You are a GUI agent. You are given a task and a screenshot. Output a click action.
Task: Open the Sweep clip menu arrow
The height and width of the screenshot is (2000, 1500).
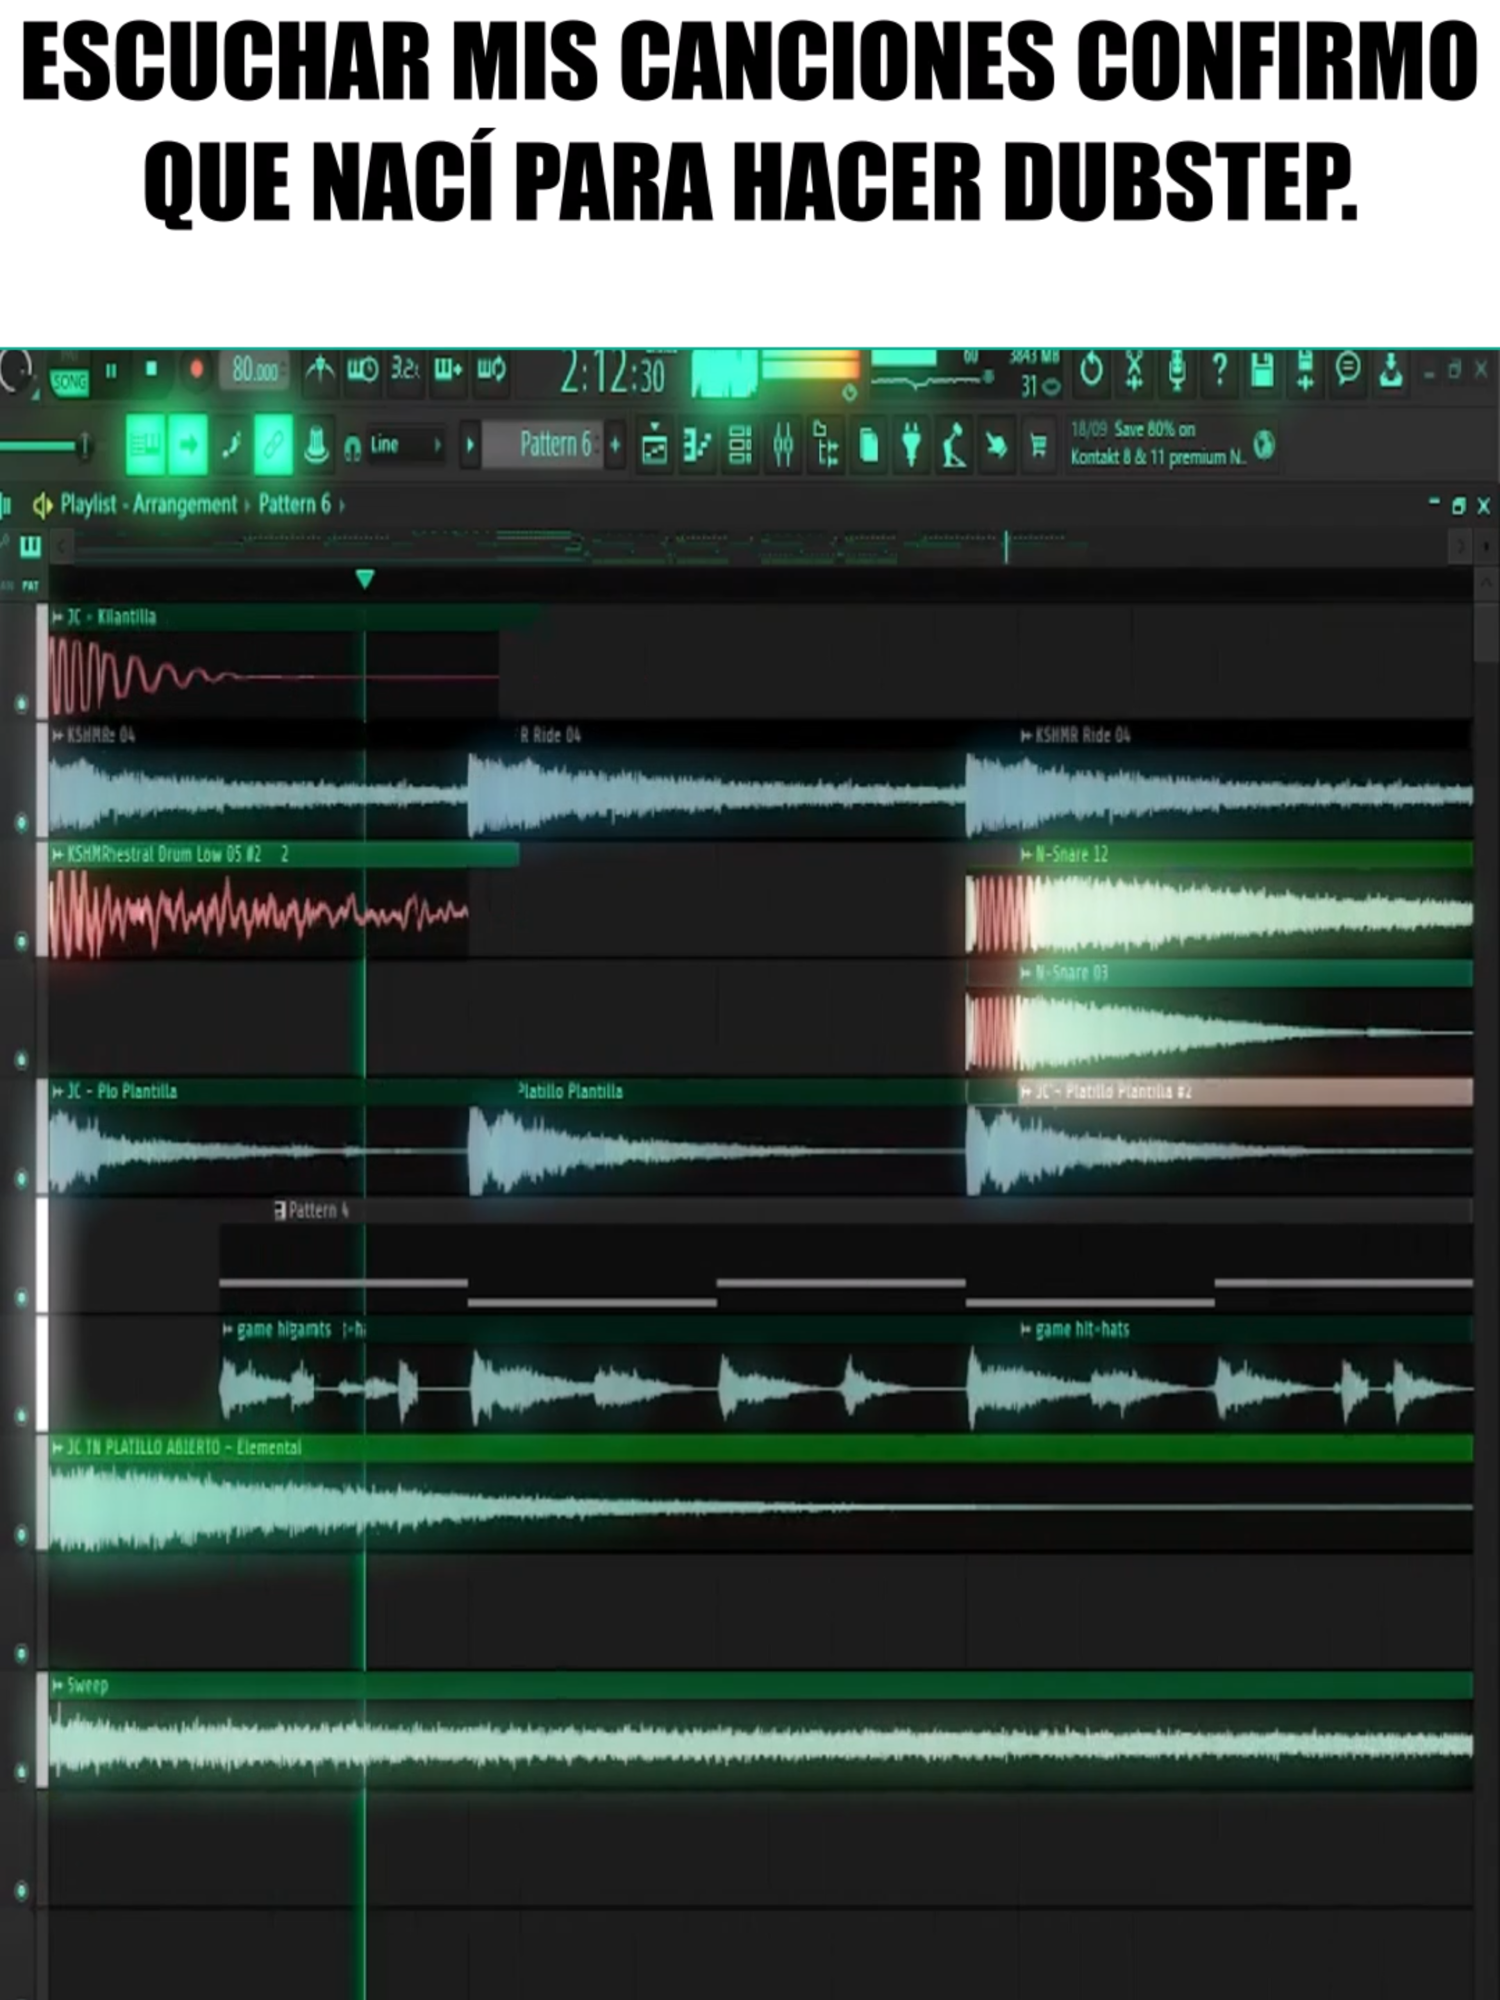[58, 1686]
